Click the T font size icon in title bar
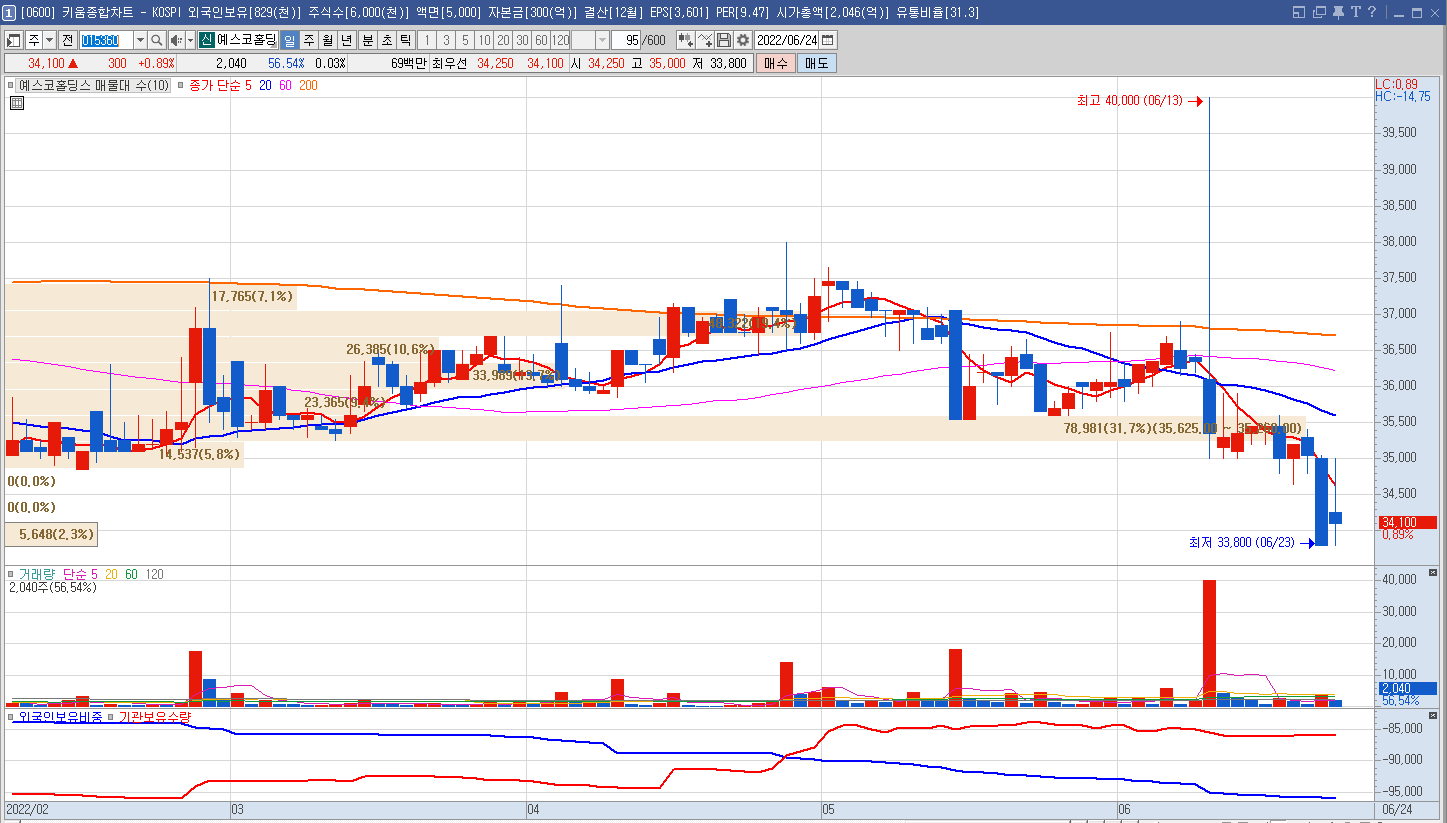Image resolution: width=1447 pixels, height=823 pixels. click(1356, 12)
